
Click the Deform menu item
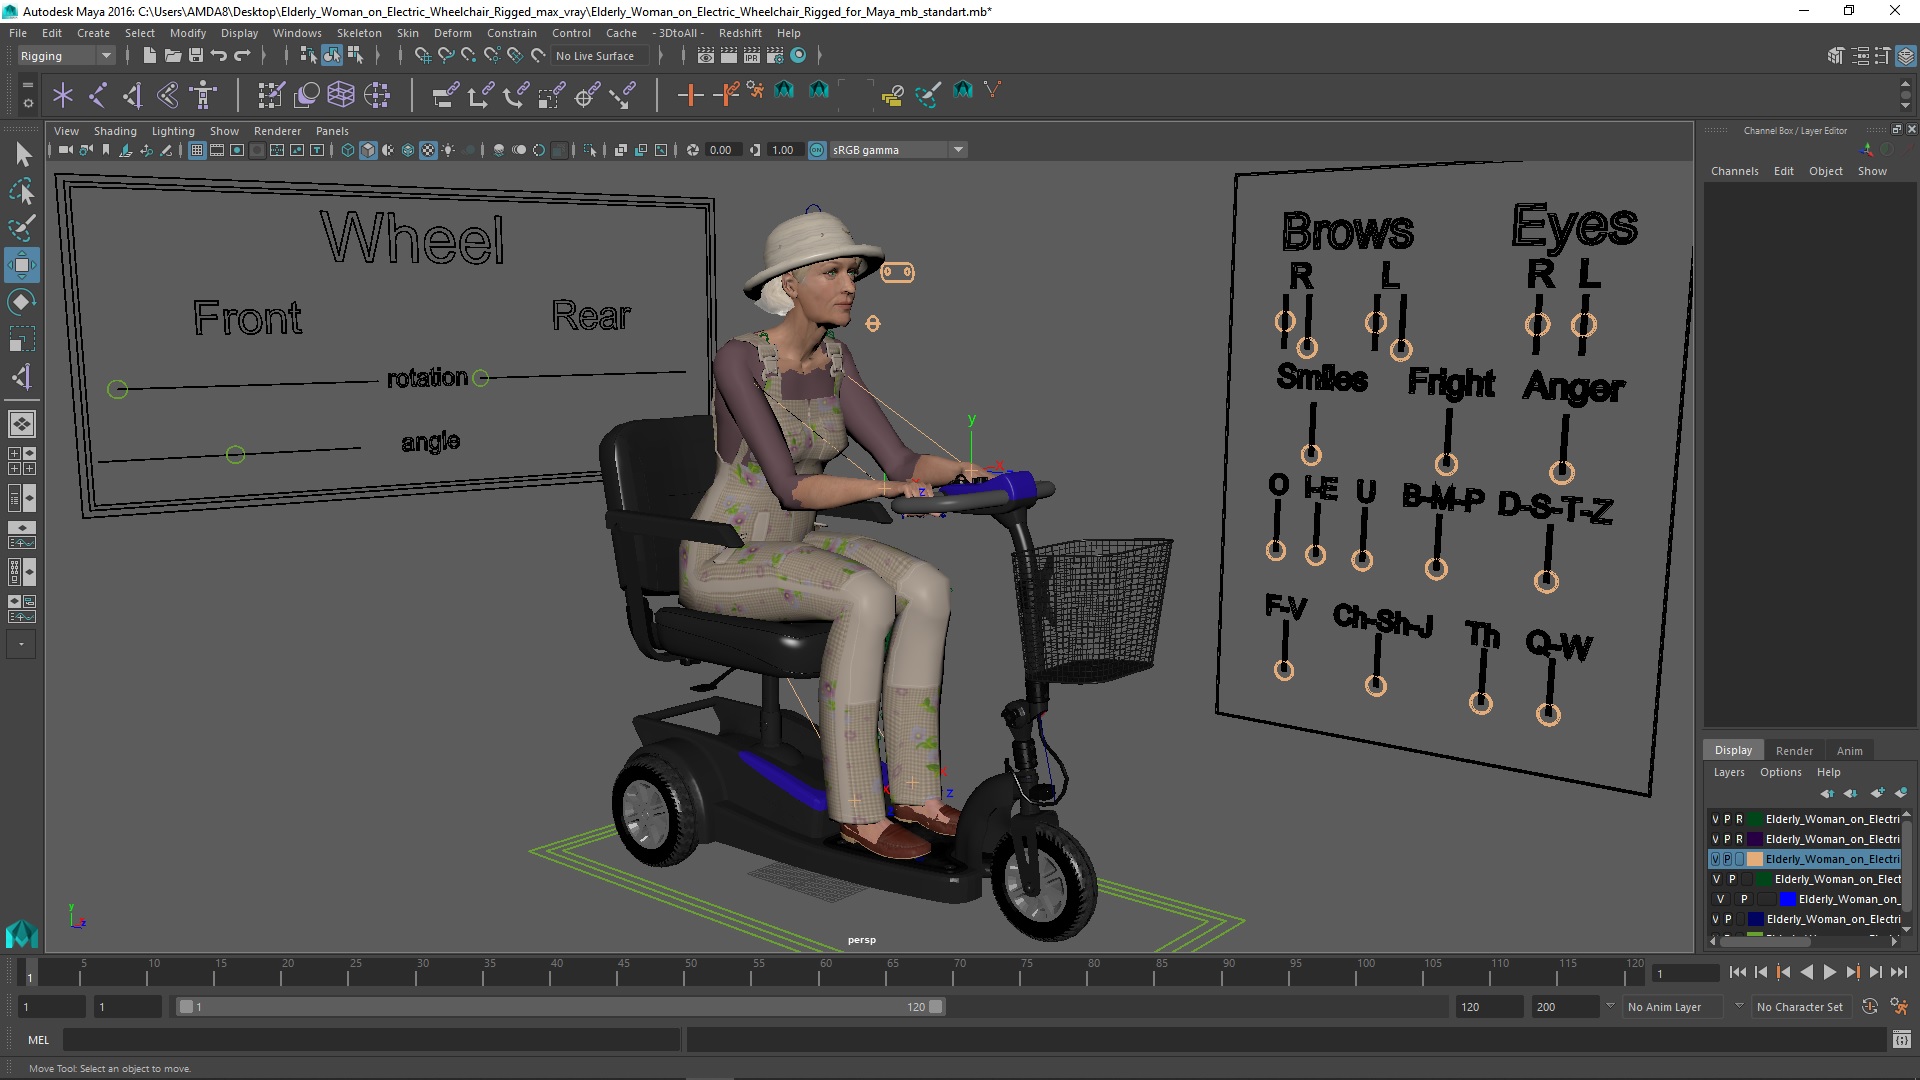(454, 32)
